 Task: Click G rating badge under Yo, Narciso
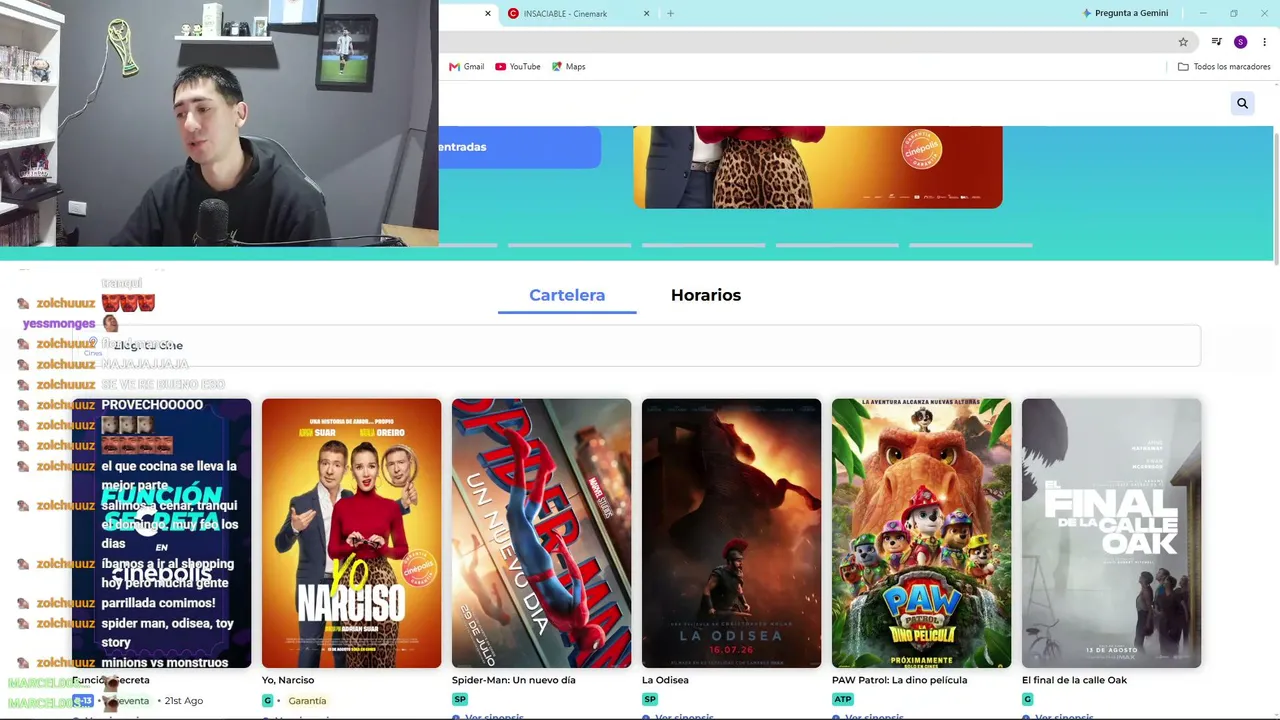click(x=267, y=700)
